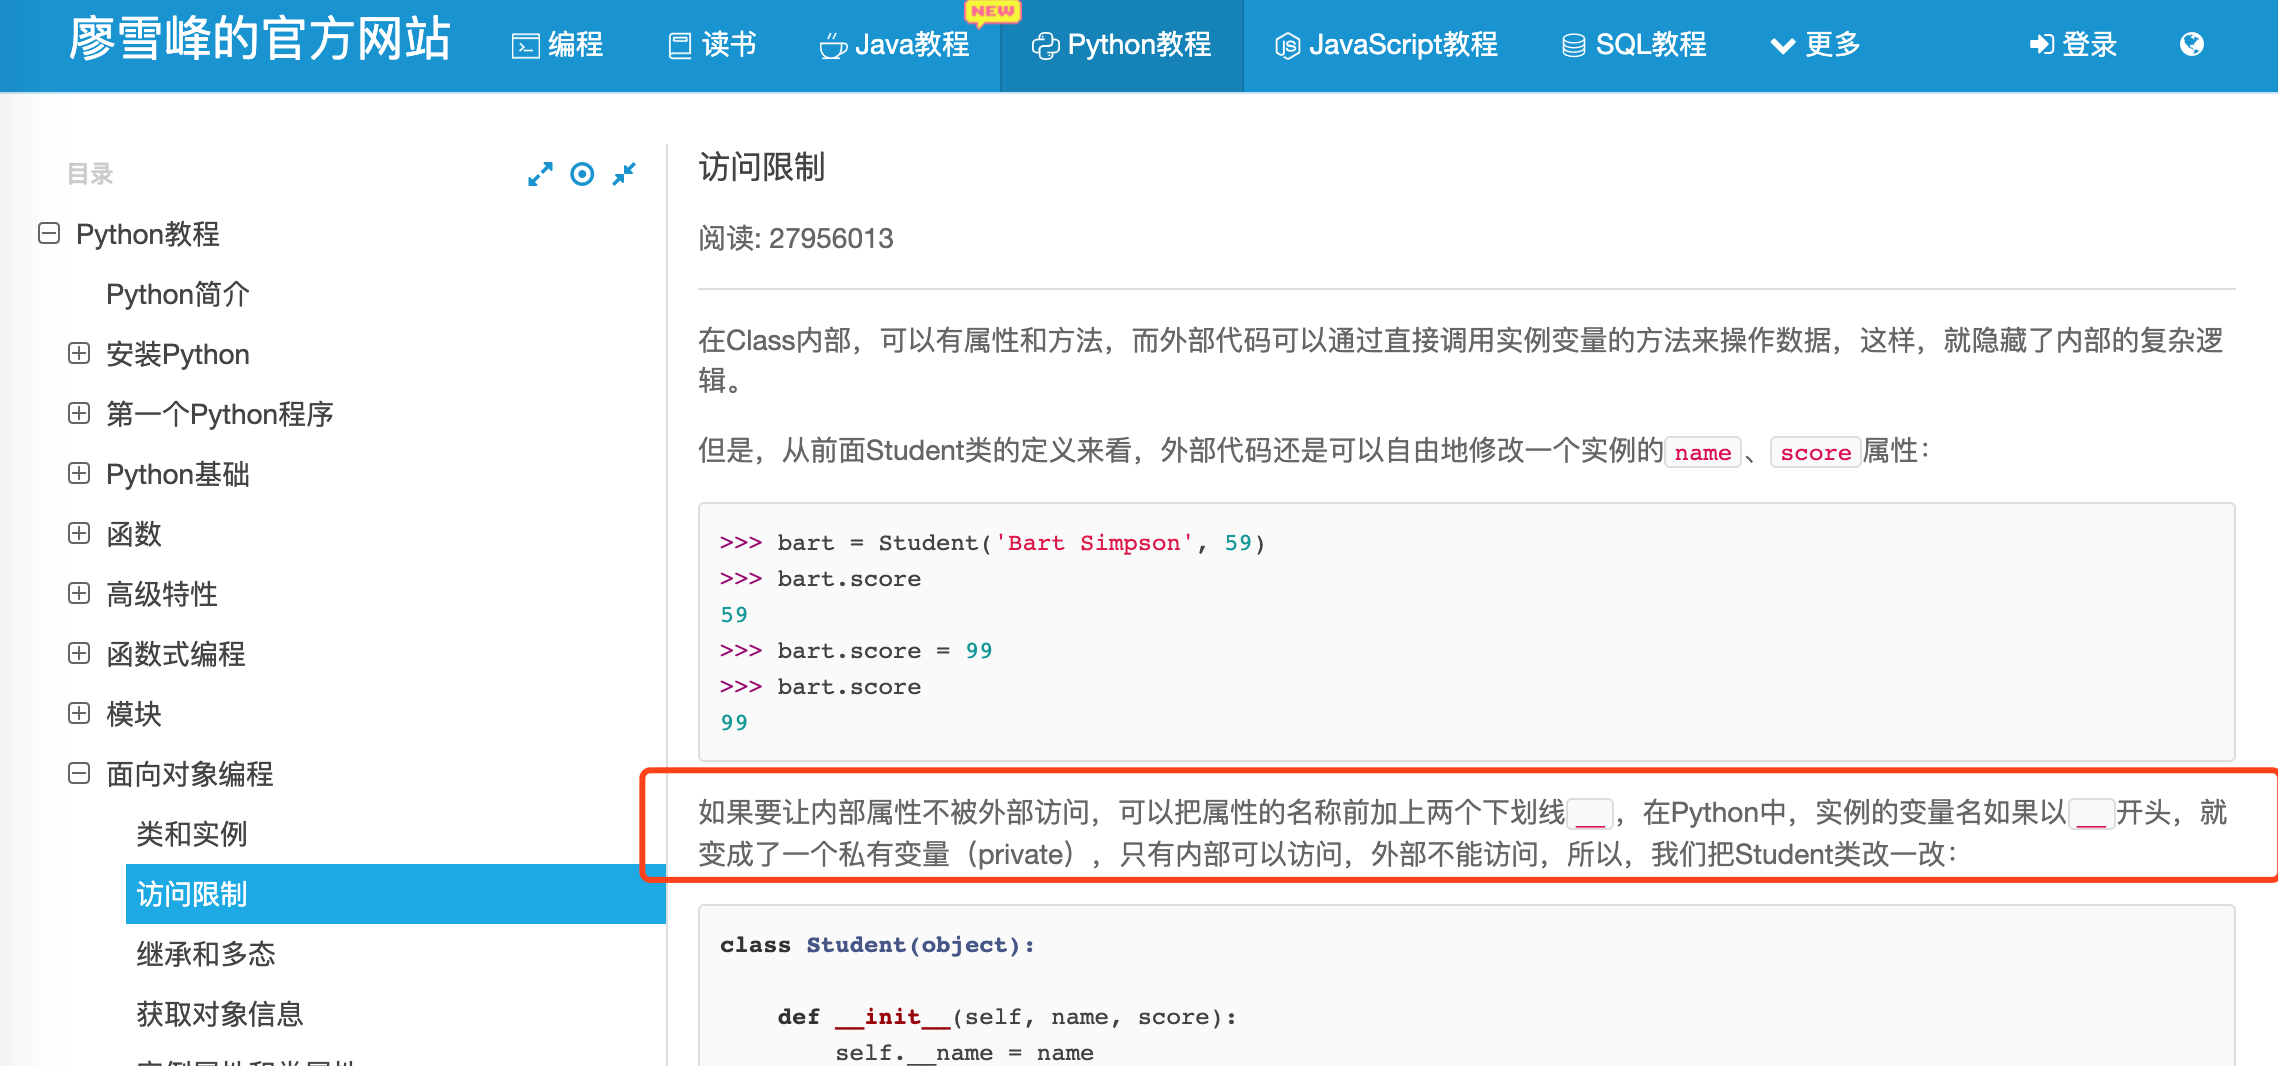
Task: Open the 高级特性 chapter link
Action: click(162, 594)
